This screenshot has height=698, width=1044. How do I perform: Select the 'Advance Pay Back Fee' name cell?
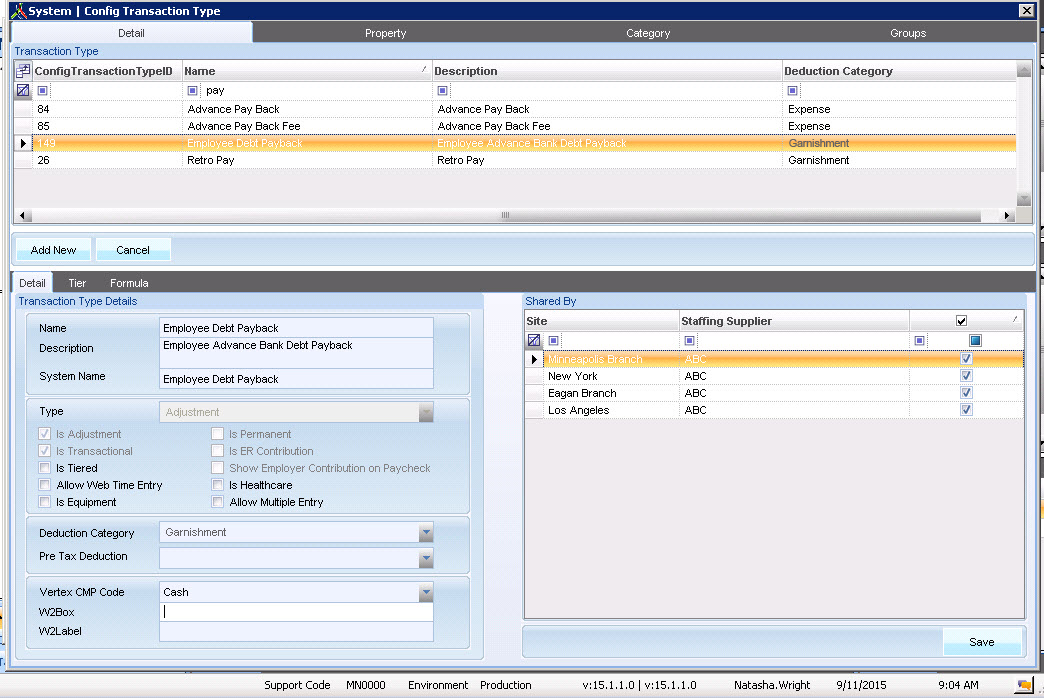click(307, 126)
